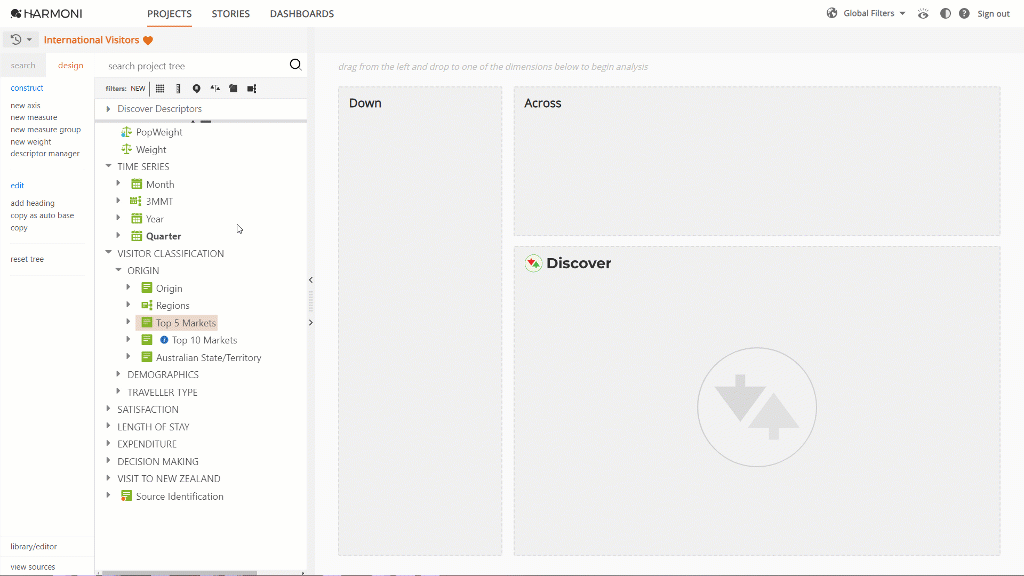The image size is (1024, 576).
Task: Click the Source Identification icon
Action: (127, 496)
